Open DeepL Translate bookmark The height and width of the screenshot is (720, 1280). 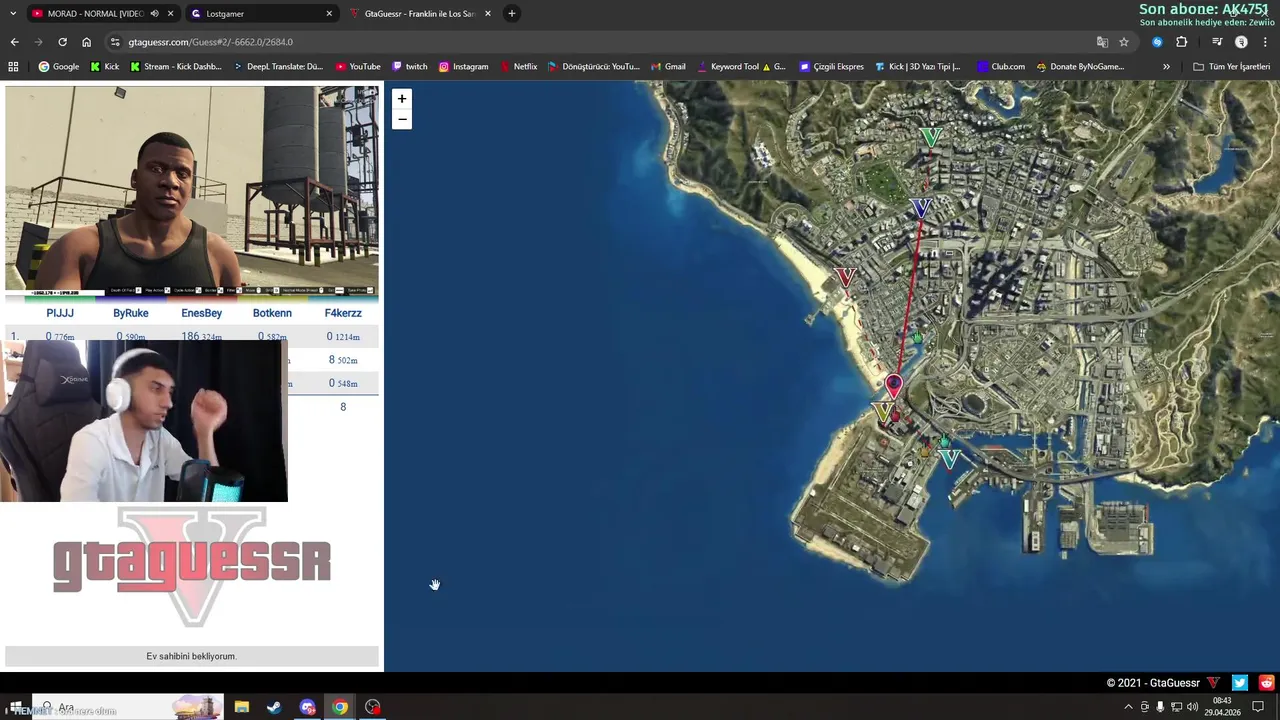(x=279, y=67)
